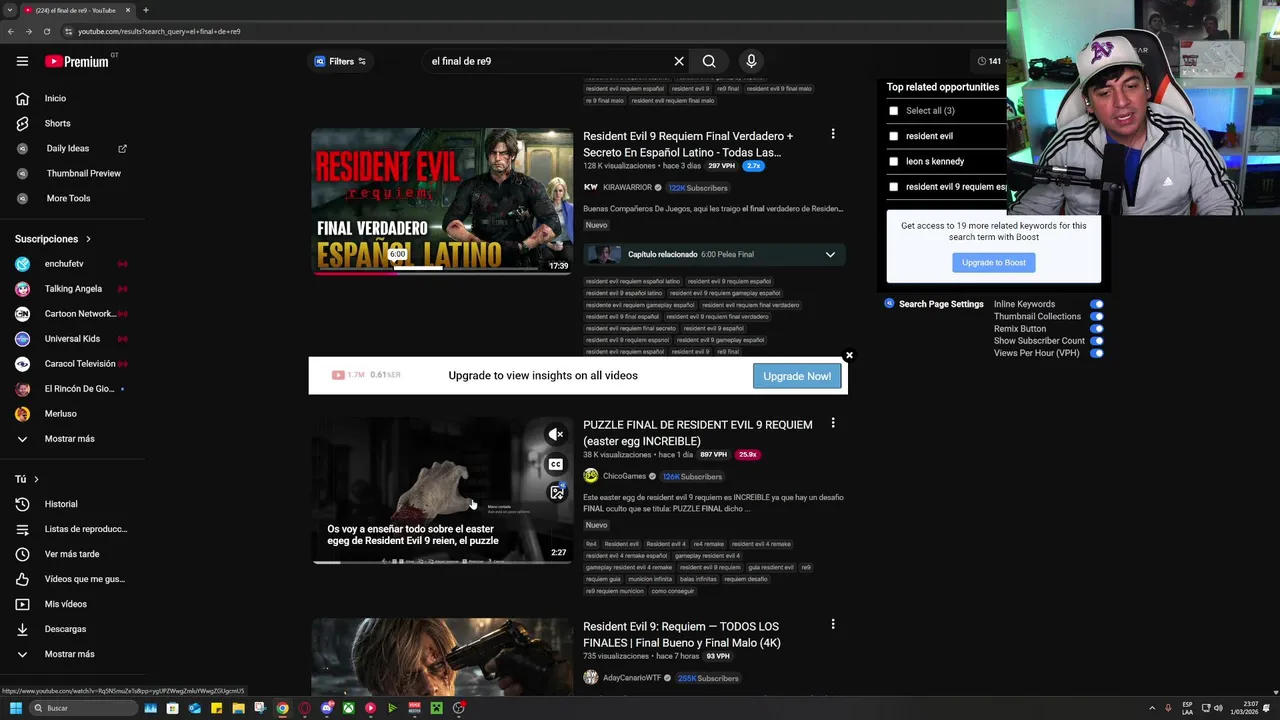This screenshot has height=720, width=1280.
Task: Click the thumbnail tool icon on preview
Action: click(x=556, y=493)
